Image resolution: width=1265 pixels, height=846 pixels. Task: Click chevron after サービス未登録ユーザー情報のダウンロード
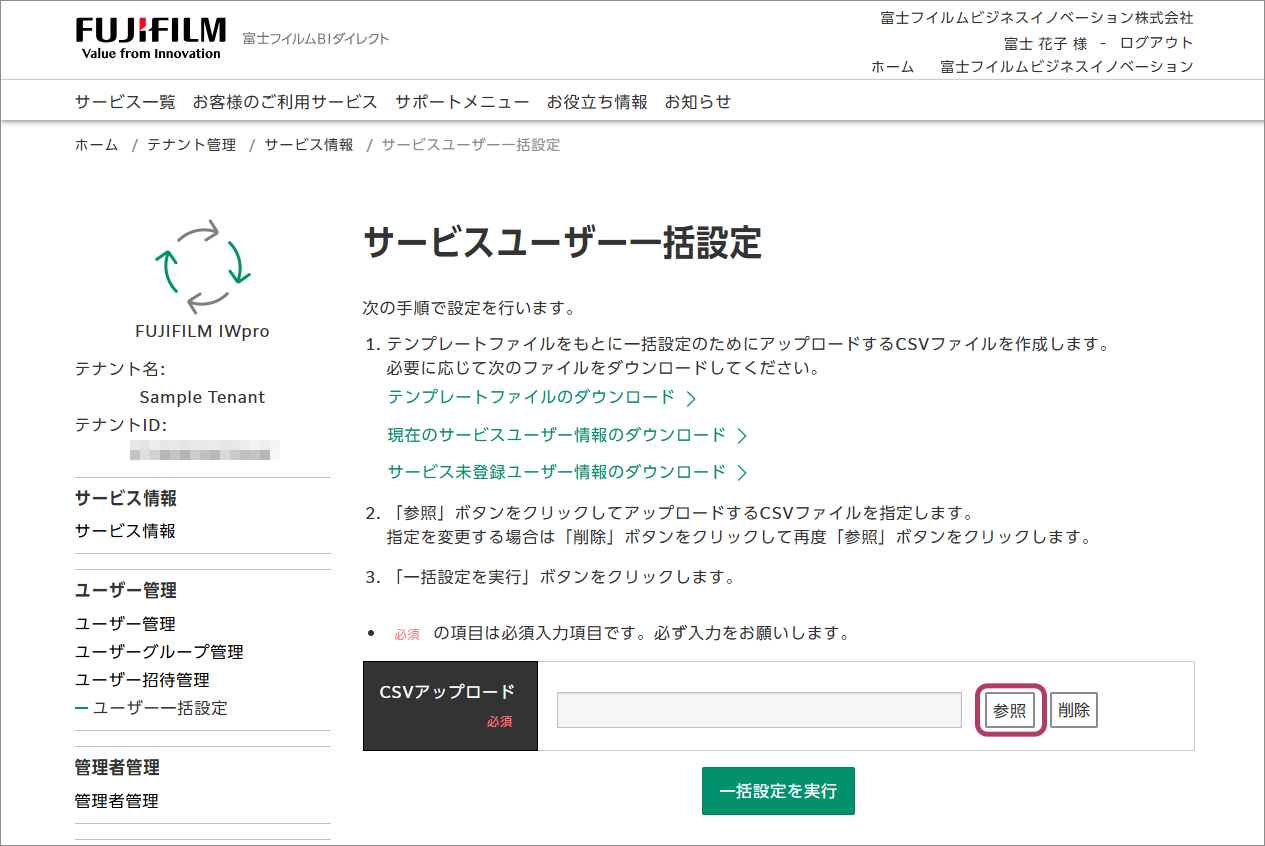point(742,472)
